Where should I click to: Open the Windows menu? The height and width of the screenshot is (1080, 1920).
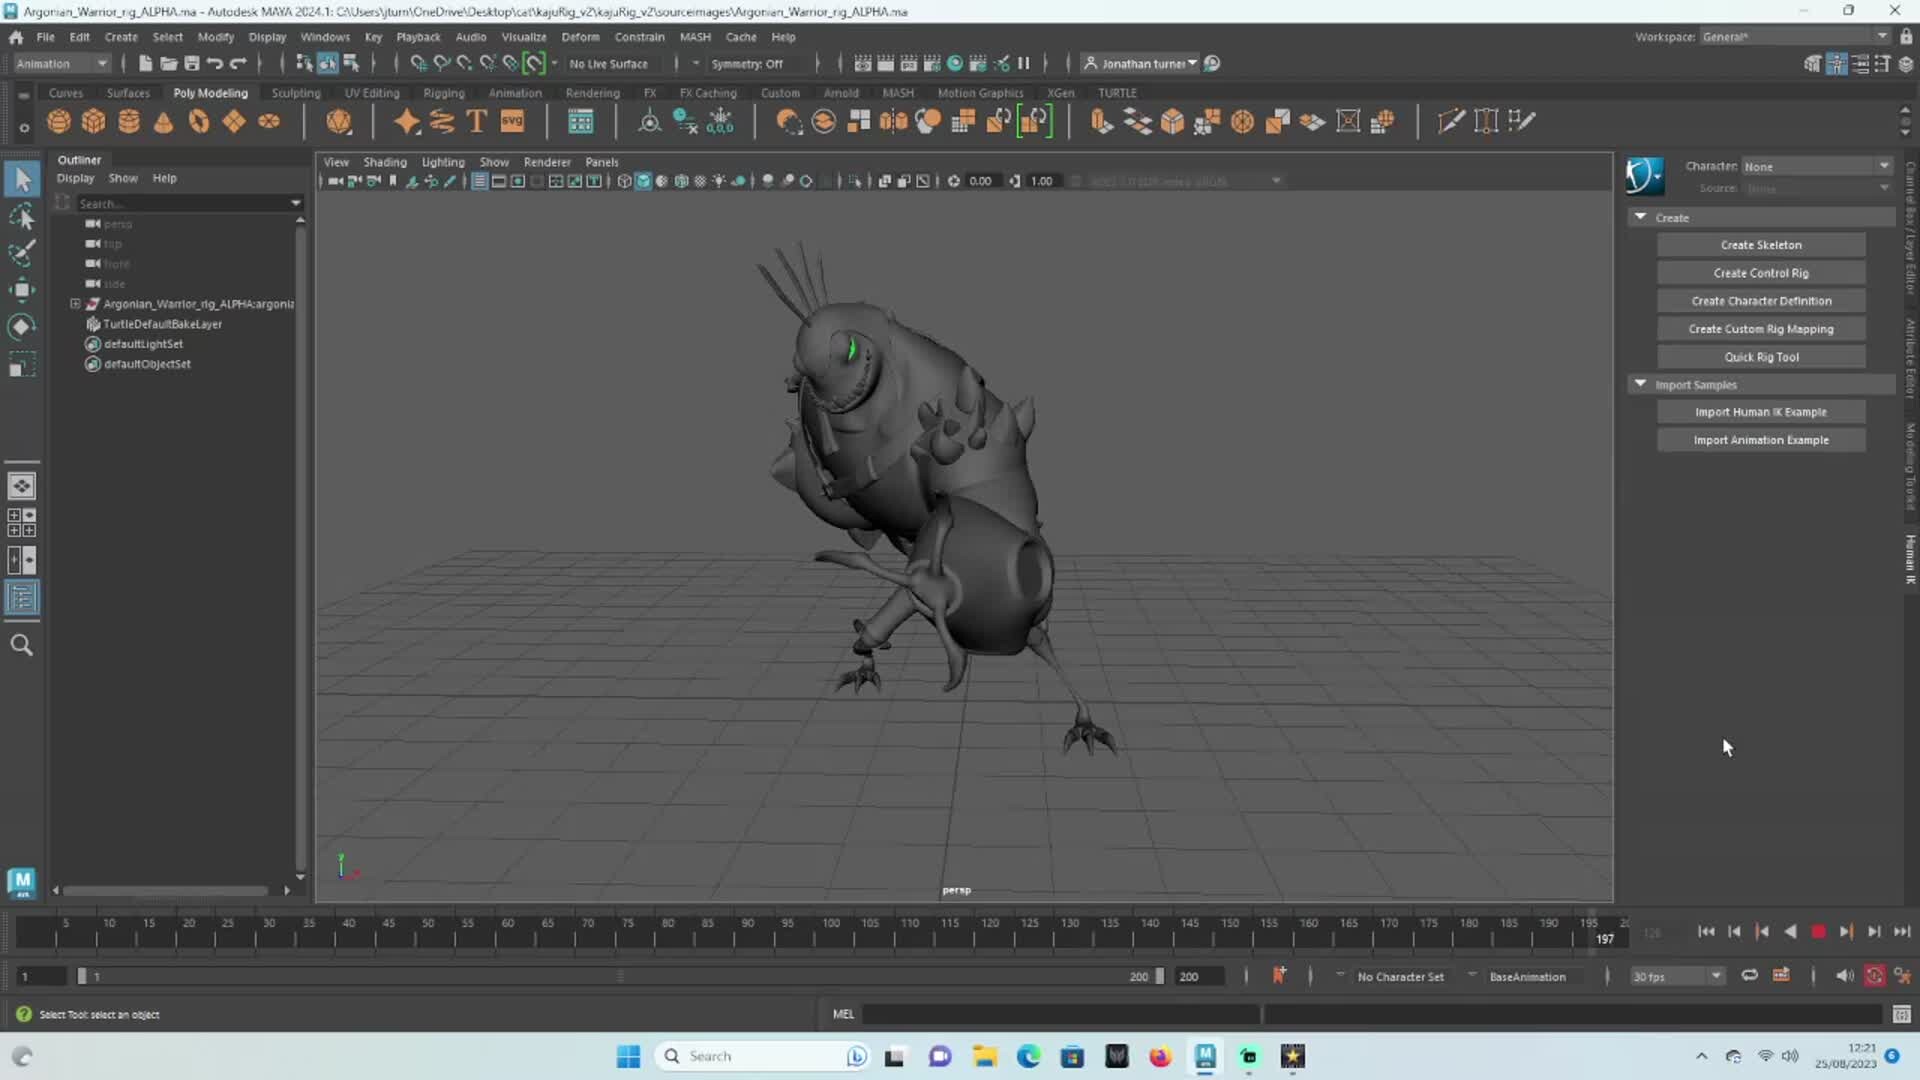point(325,36)
